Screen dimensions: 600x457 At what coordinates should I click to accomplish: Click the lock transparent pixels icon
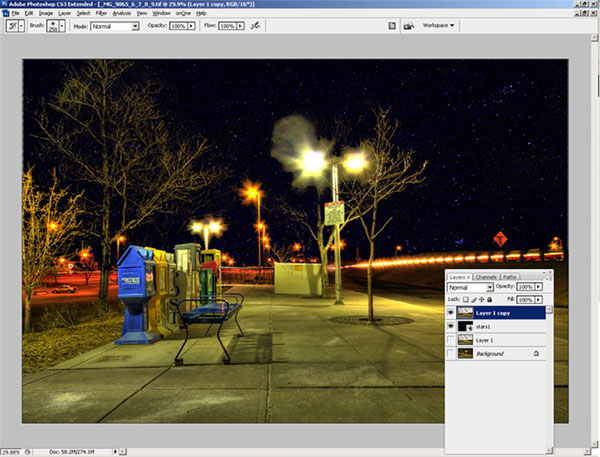(466, 299)
